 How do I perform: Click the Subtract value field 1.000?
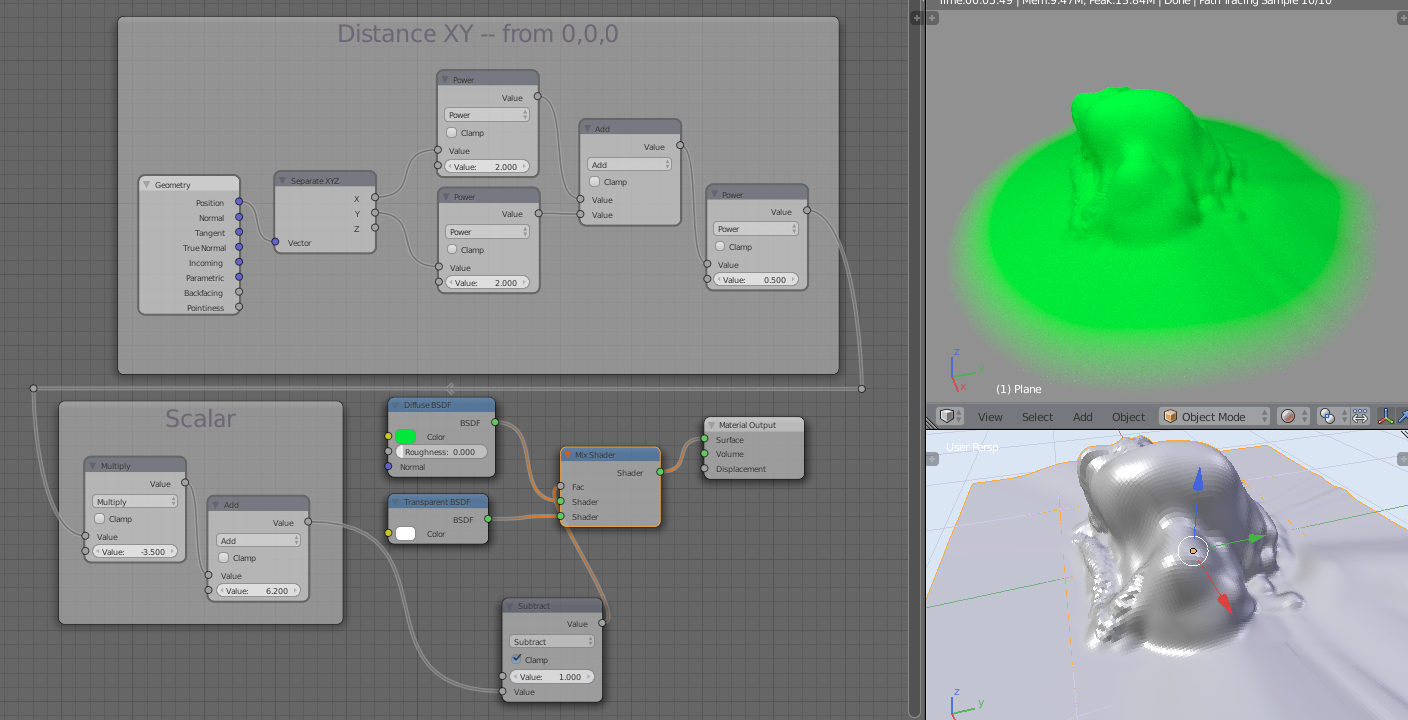tap(552, 676)
